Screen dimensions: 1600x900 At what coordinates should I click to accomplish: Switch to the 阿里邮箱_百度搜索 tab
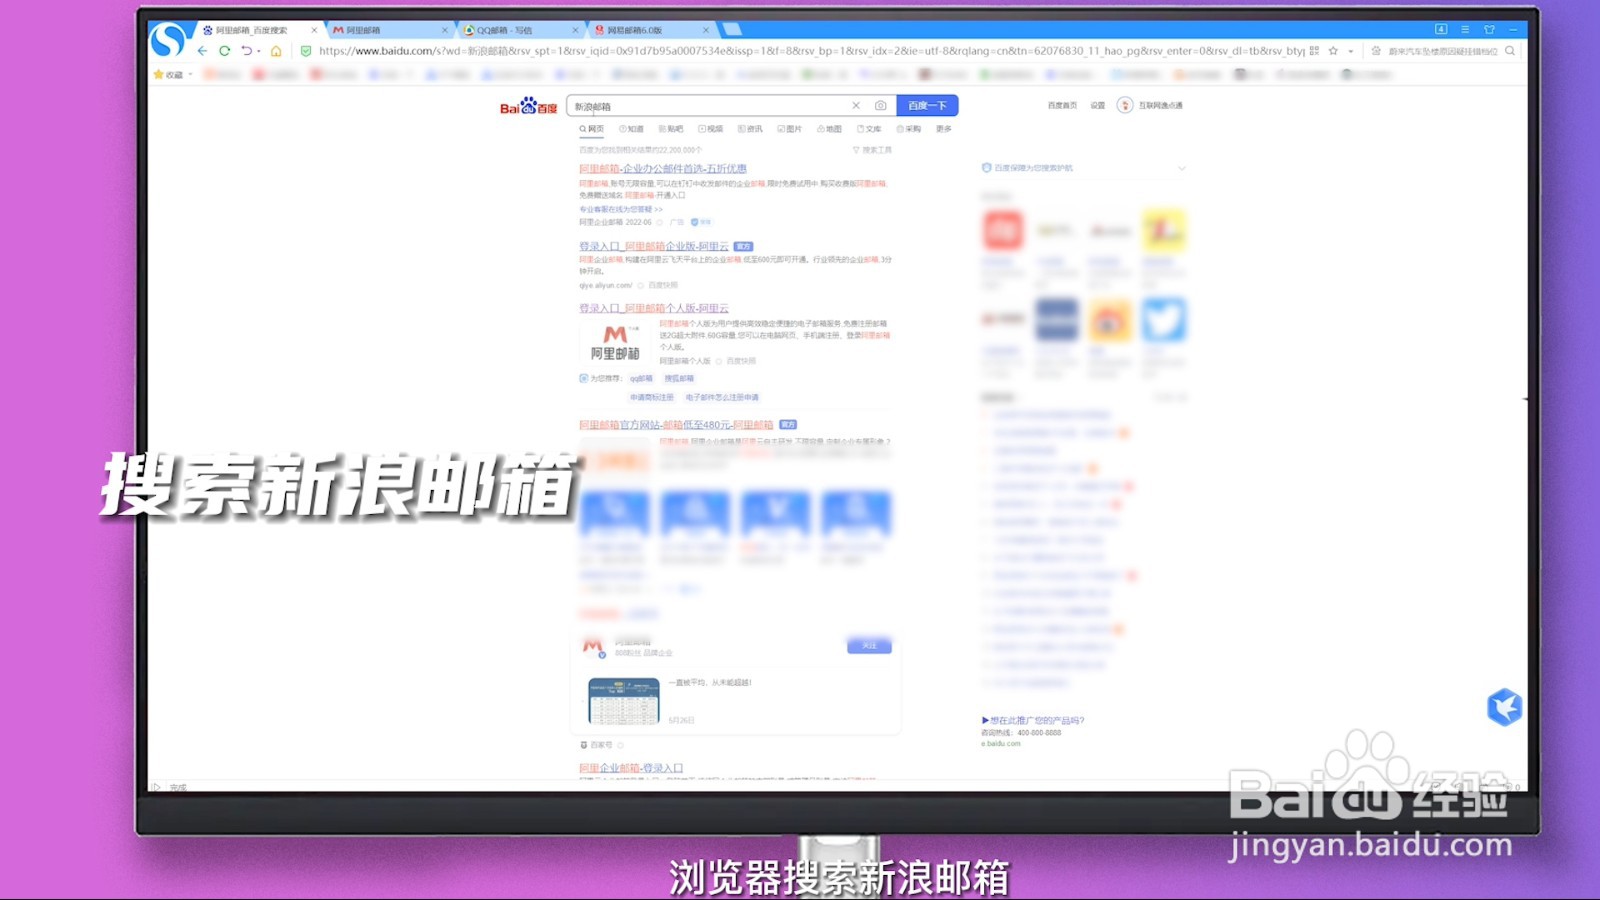pos(252,30)
